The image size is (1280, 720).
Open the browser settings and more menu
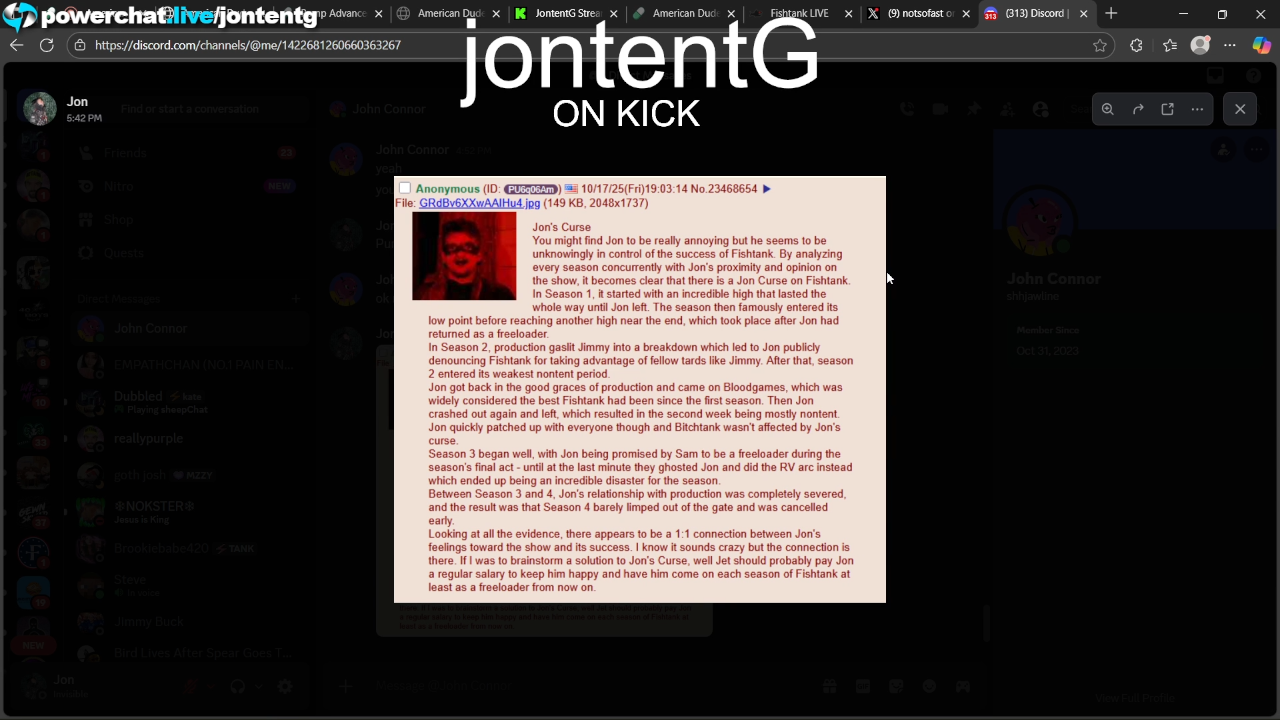coord(1230,45)
